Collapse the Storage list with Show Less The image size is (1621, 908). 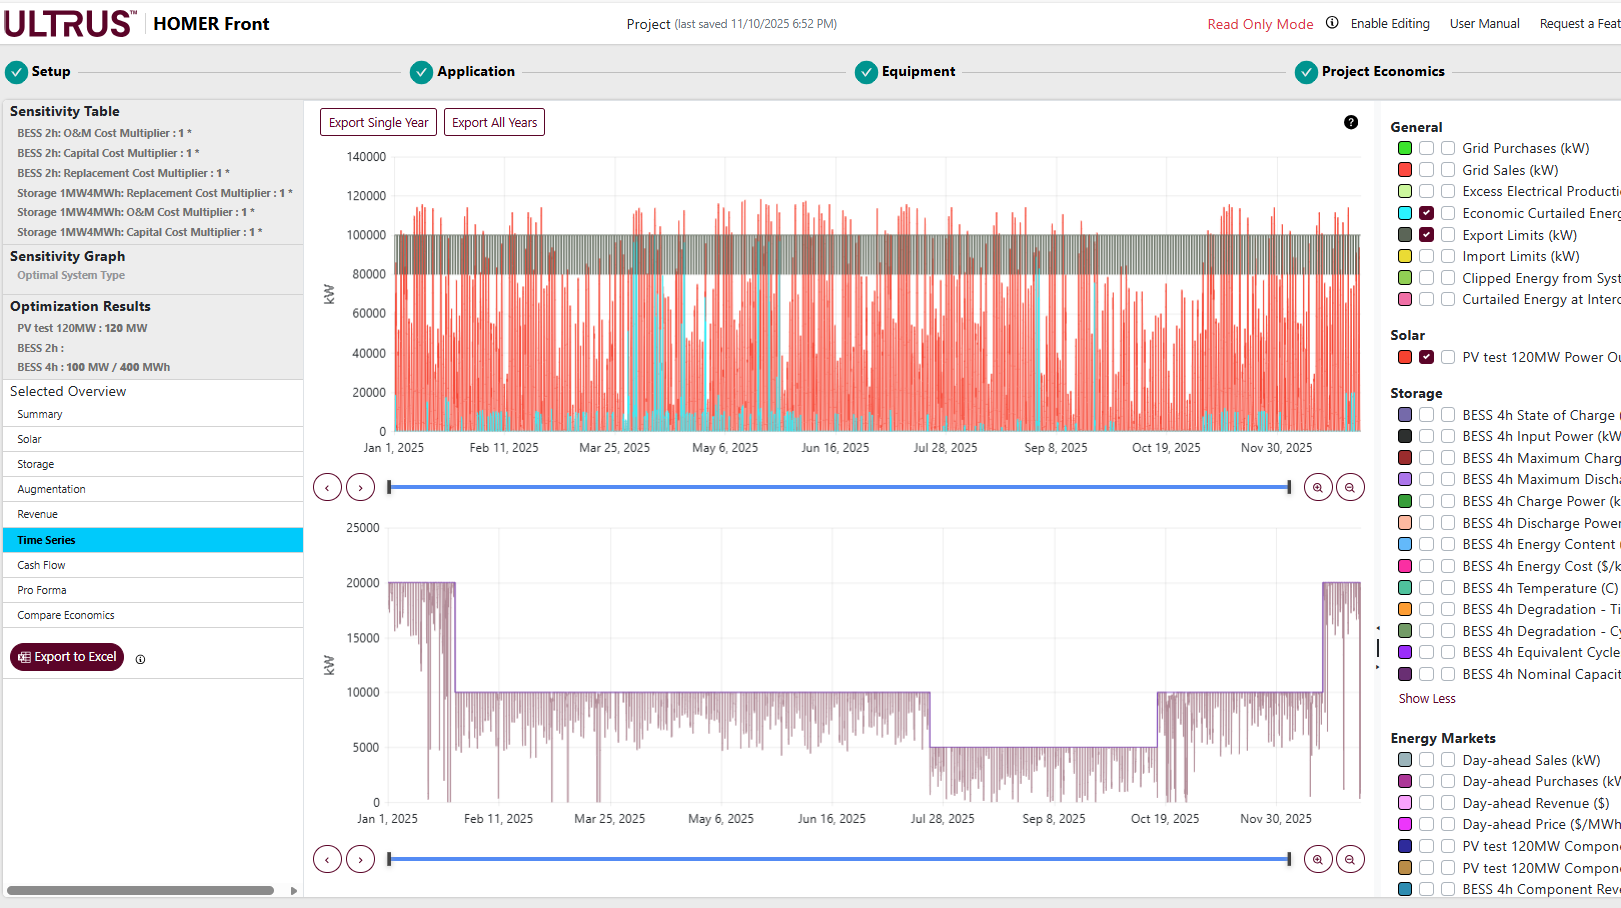[1427, 699]
